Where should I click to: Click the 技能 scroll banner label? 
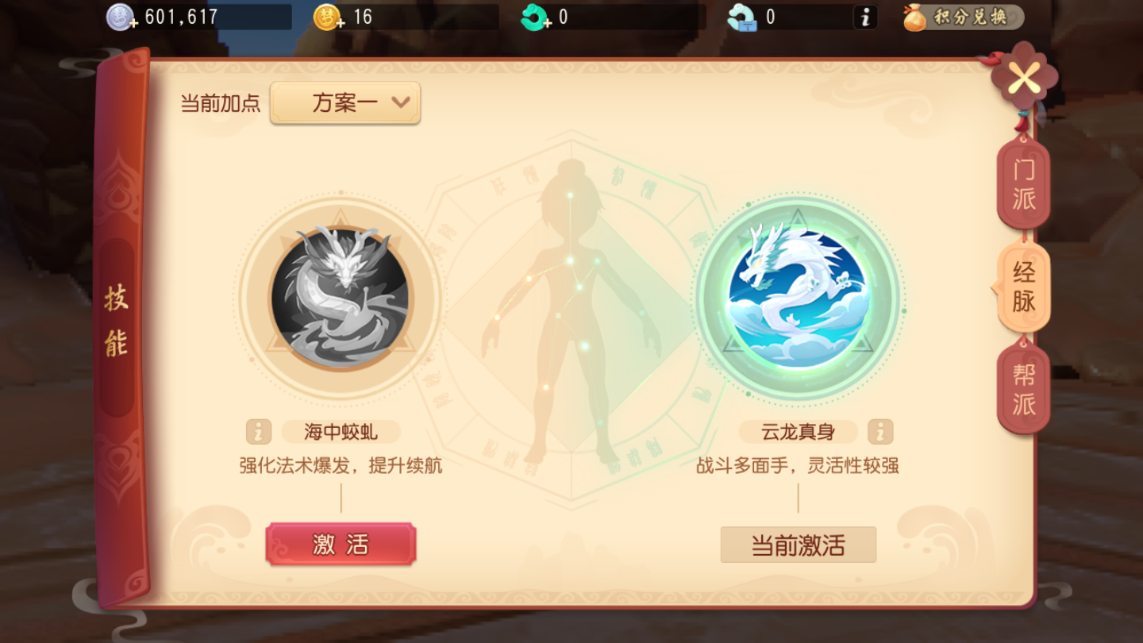click(x=117, y=321)
